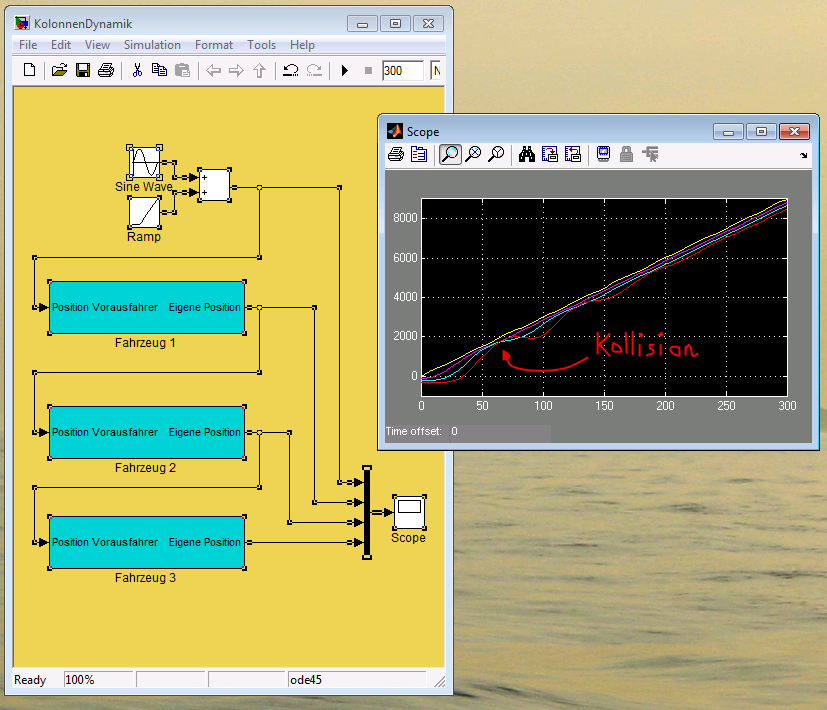Open a model with the Open folder icon
827x710 pixels.
59,71
